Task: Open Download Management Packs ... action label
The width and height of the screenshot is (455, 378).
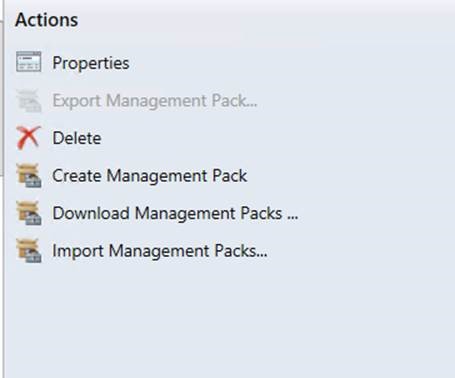Action: pos(175,213)
